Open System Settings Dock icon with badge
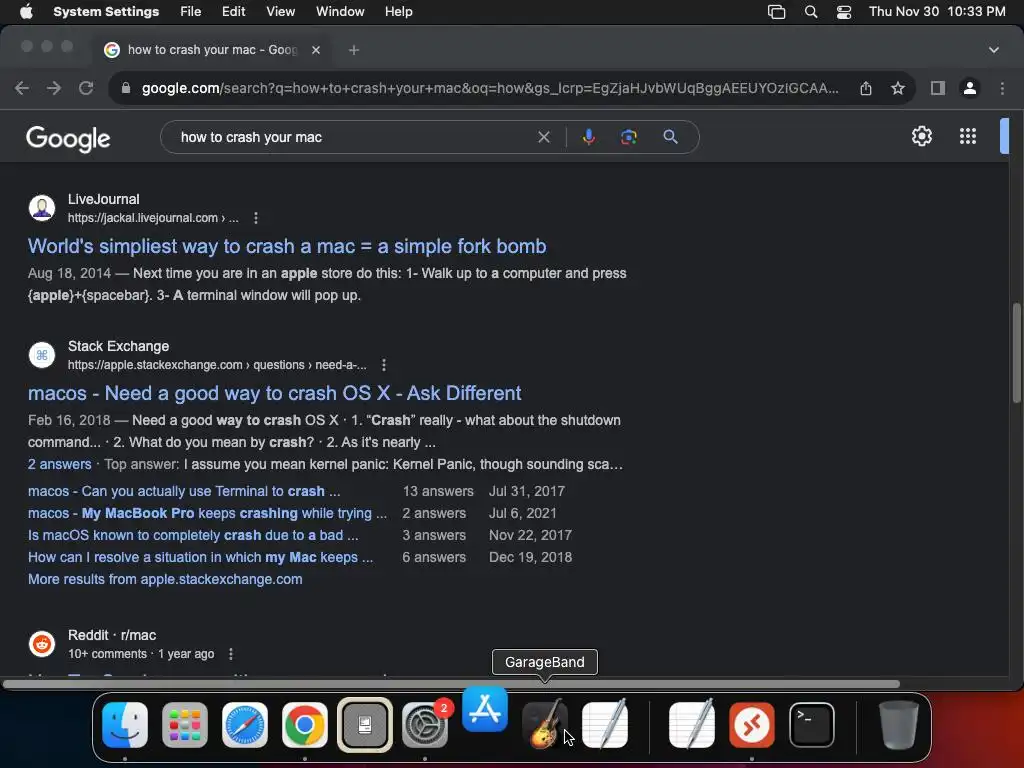The width and height of the screenshot is (1024, 768). [425, 724]
